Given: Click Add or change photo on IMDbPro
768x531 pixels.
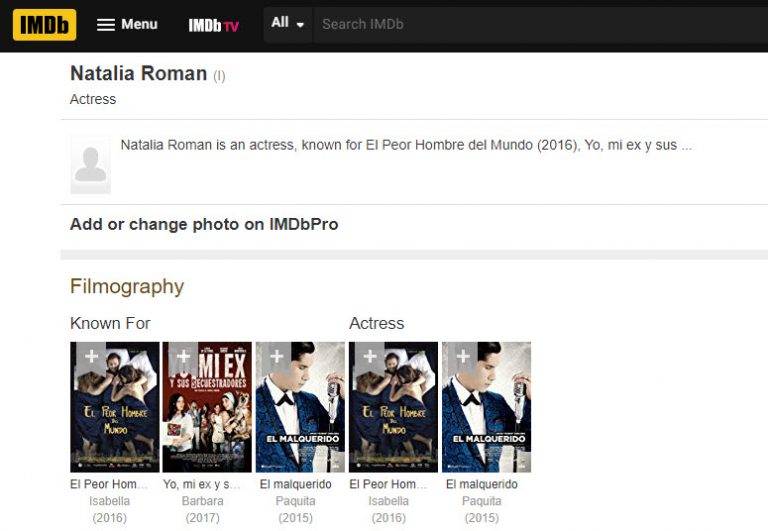Looking at the screenshot, I should [x=204, y=224].
